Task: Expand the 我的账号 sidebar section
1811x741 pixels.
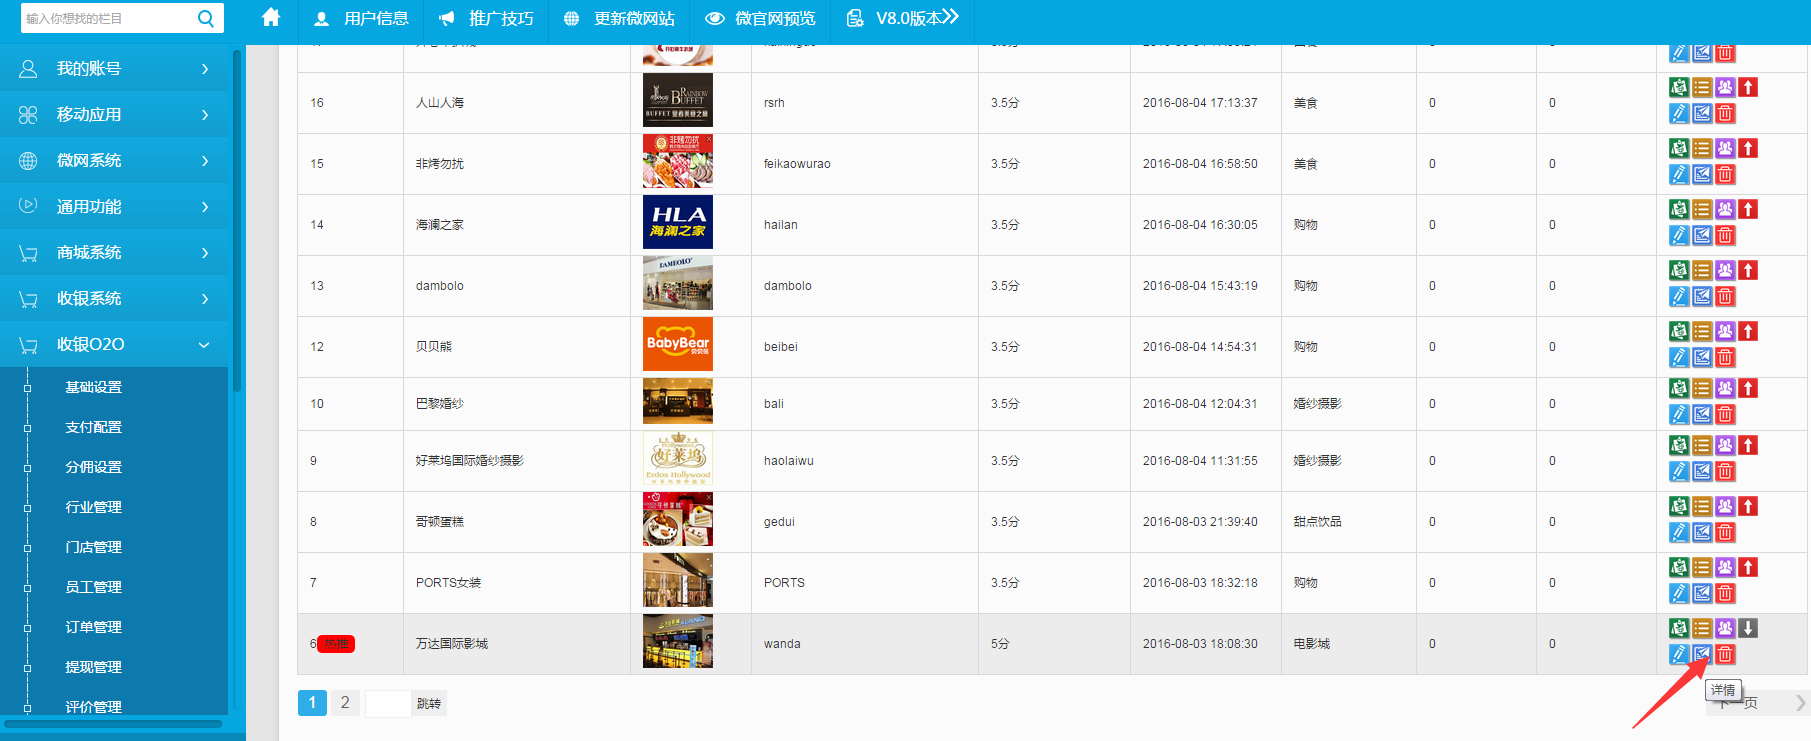Action: 114,69
